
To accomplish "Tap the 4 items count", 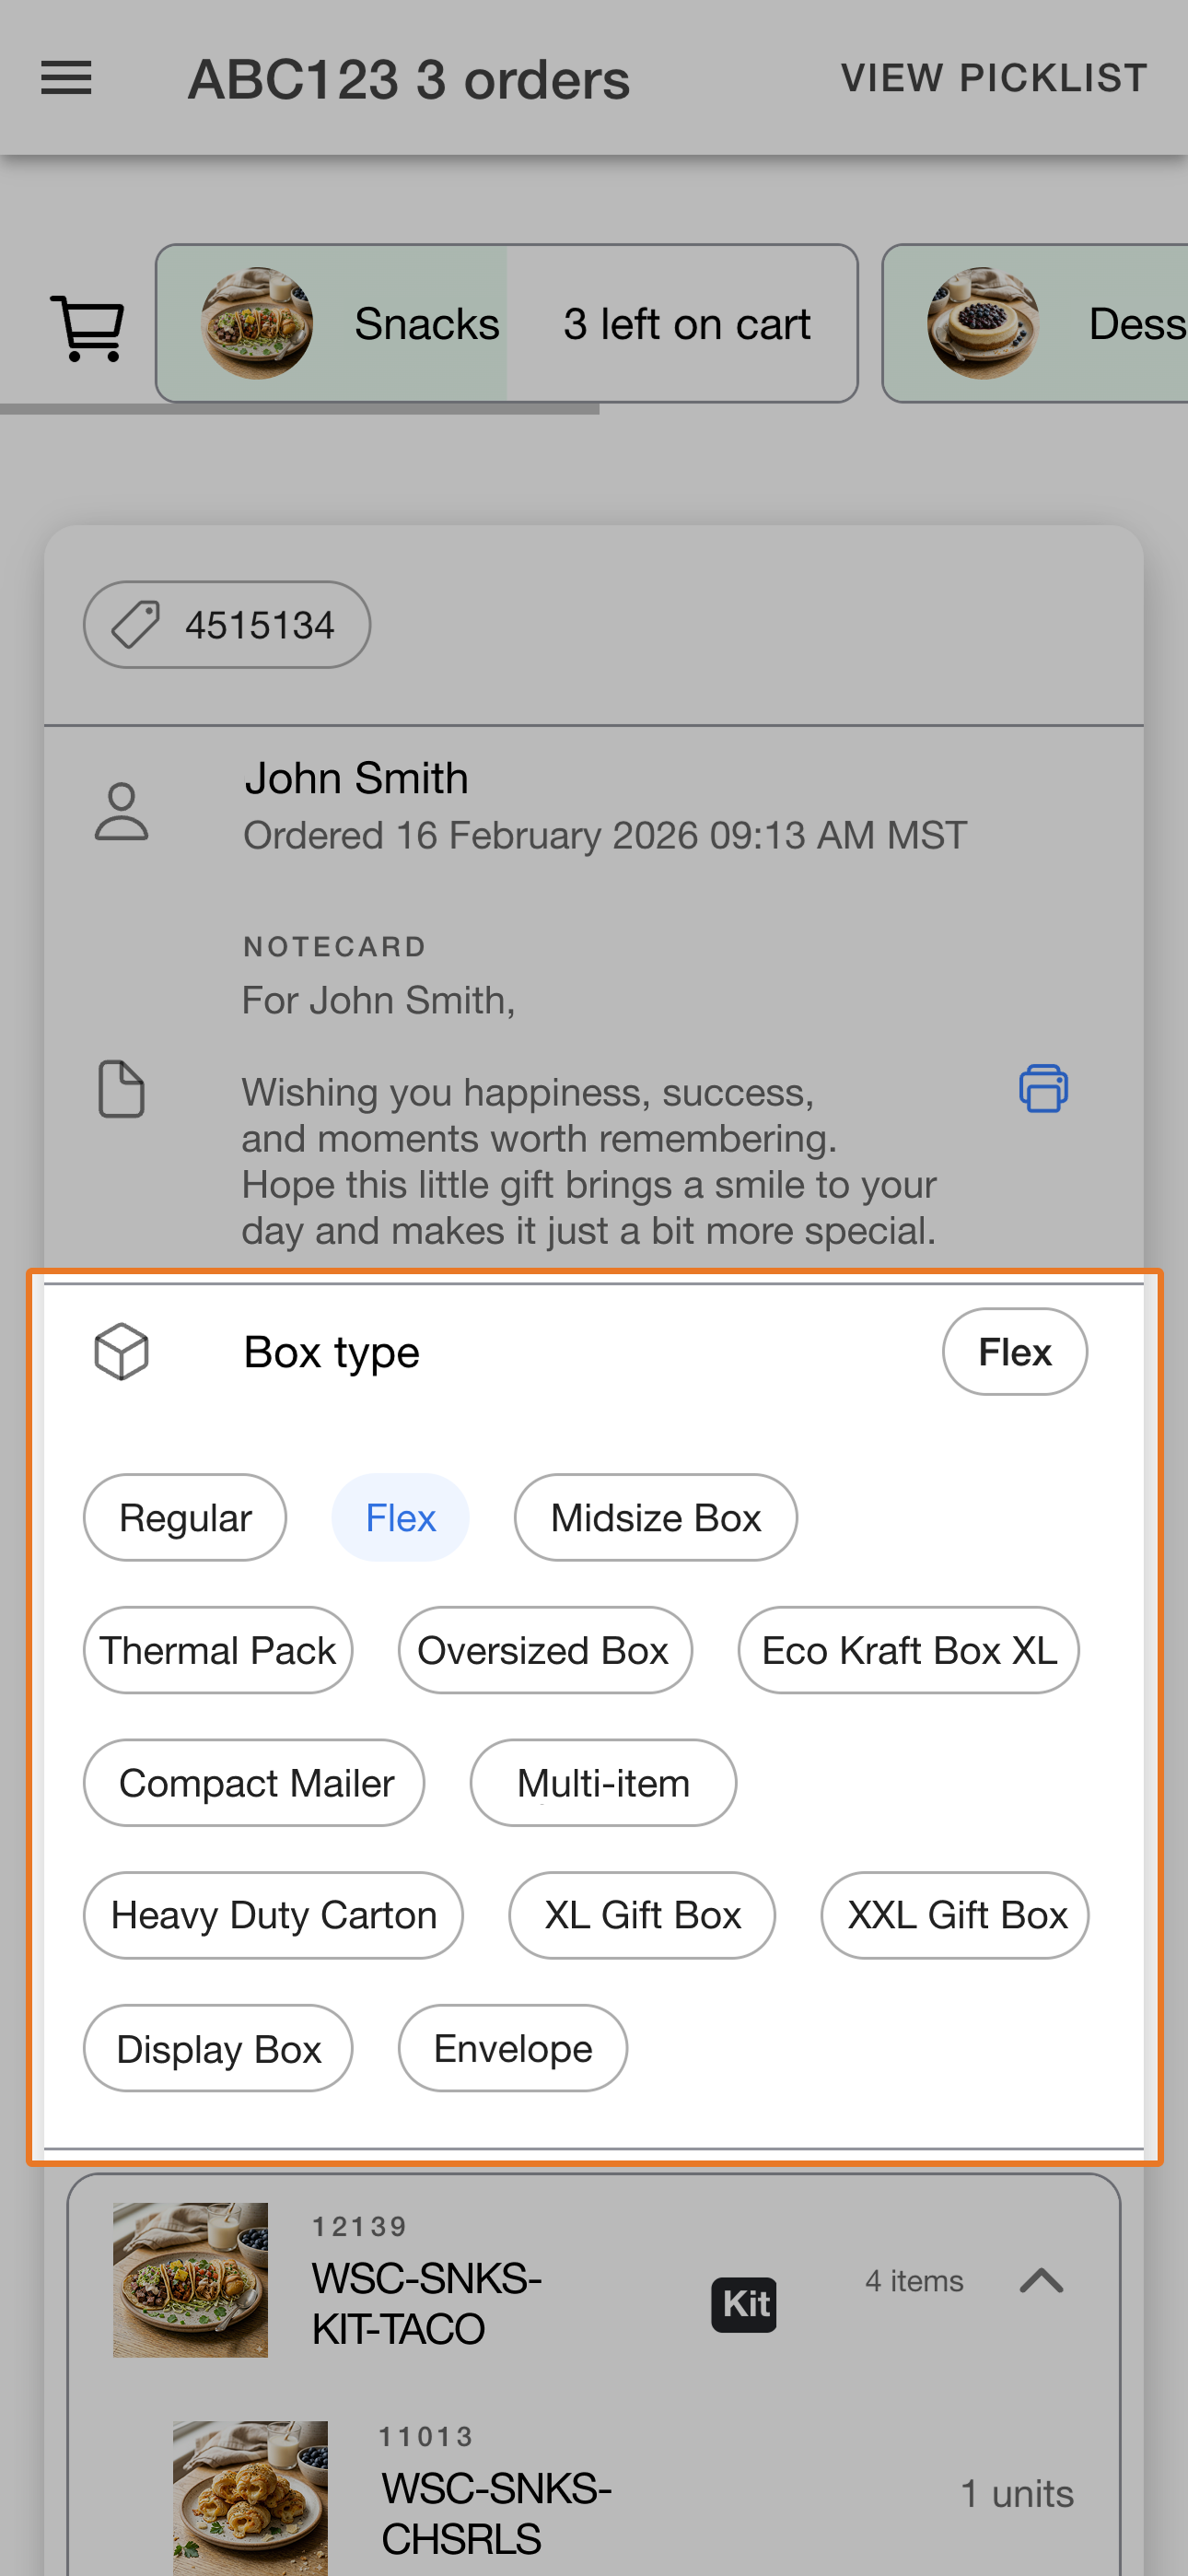I will coord(914,2281).
